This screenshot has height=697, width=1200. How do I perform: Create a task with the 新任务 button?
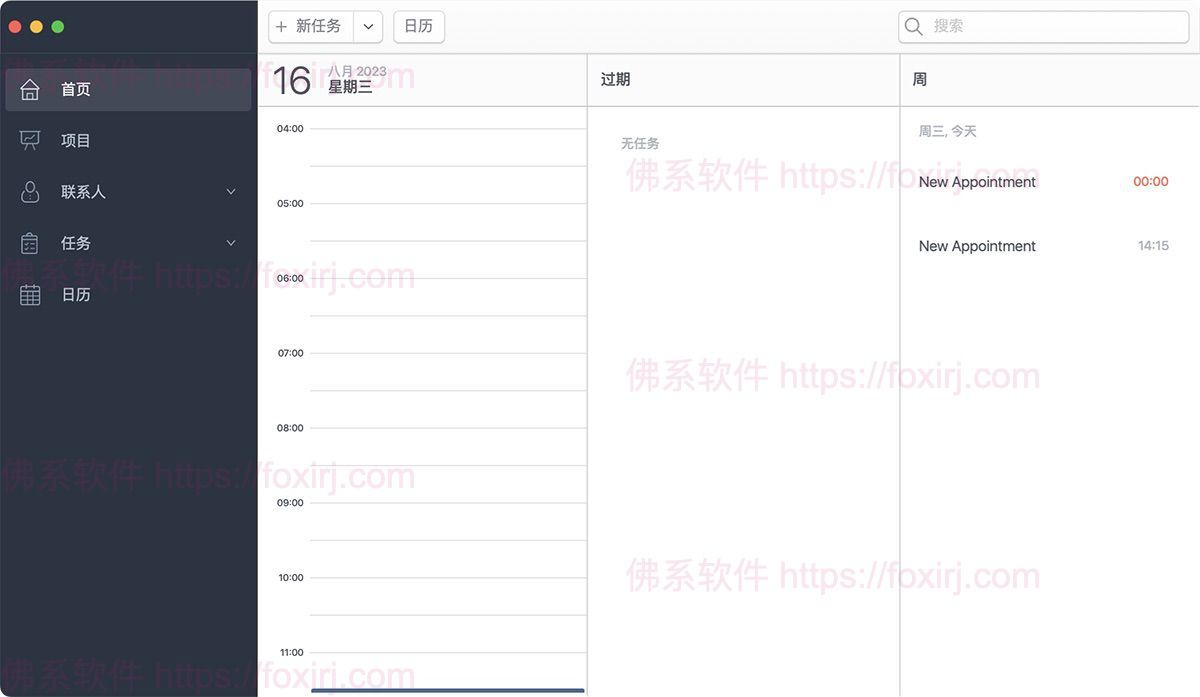(316, 26)
